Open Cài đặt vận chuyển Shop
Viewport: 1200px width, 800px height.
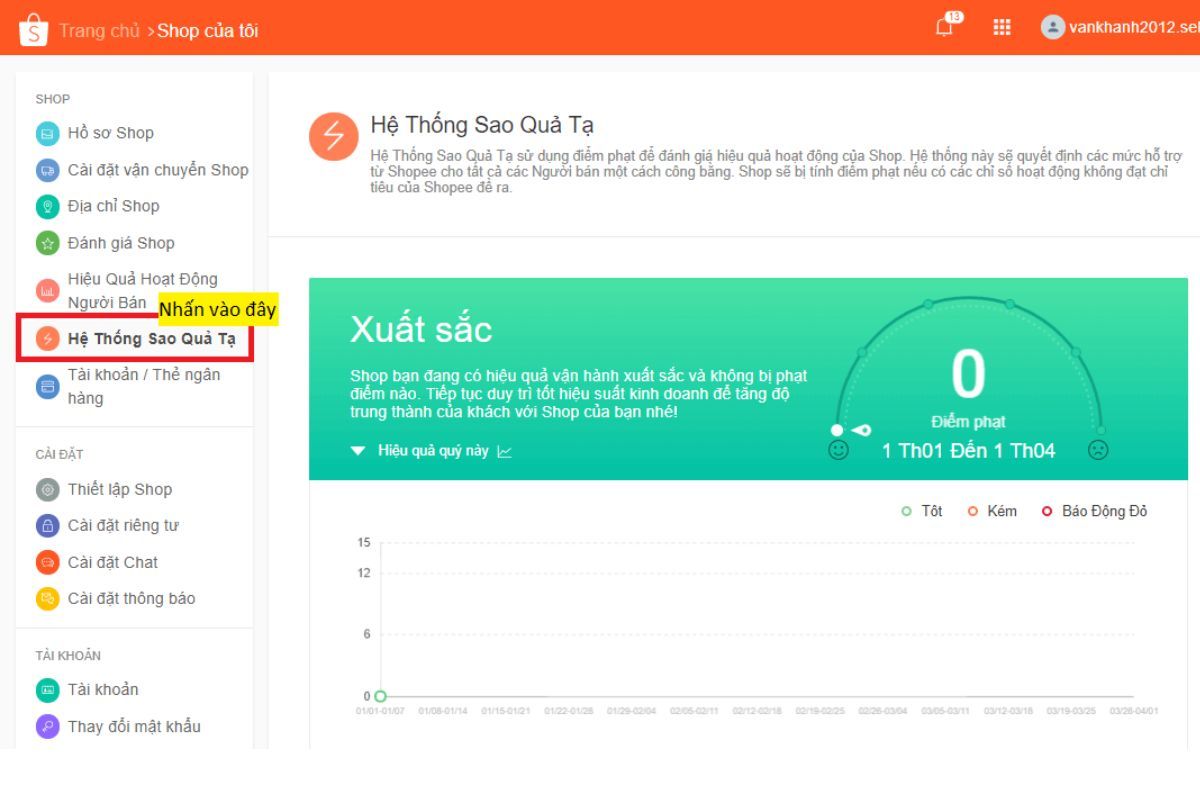158,170
